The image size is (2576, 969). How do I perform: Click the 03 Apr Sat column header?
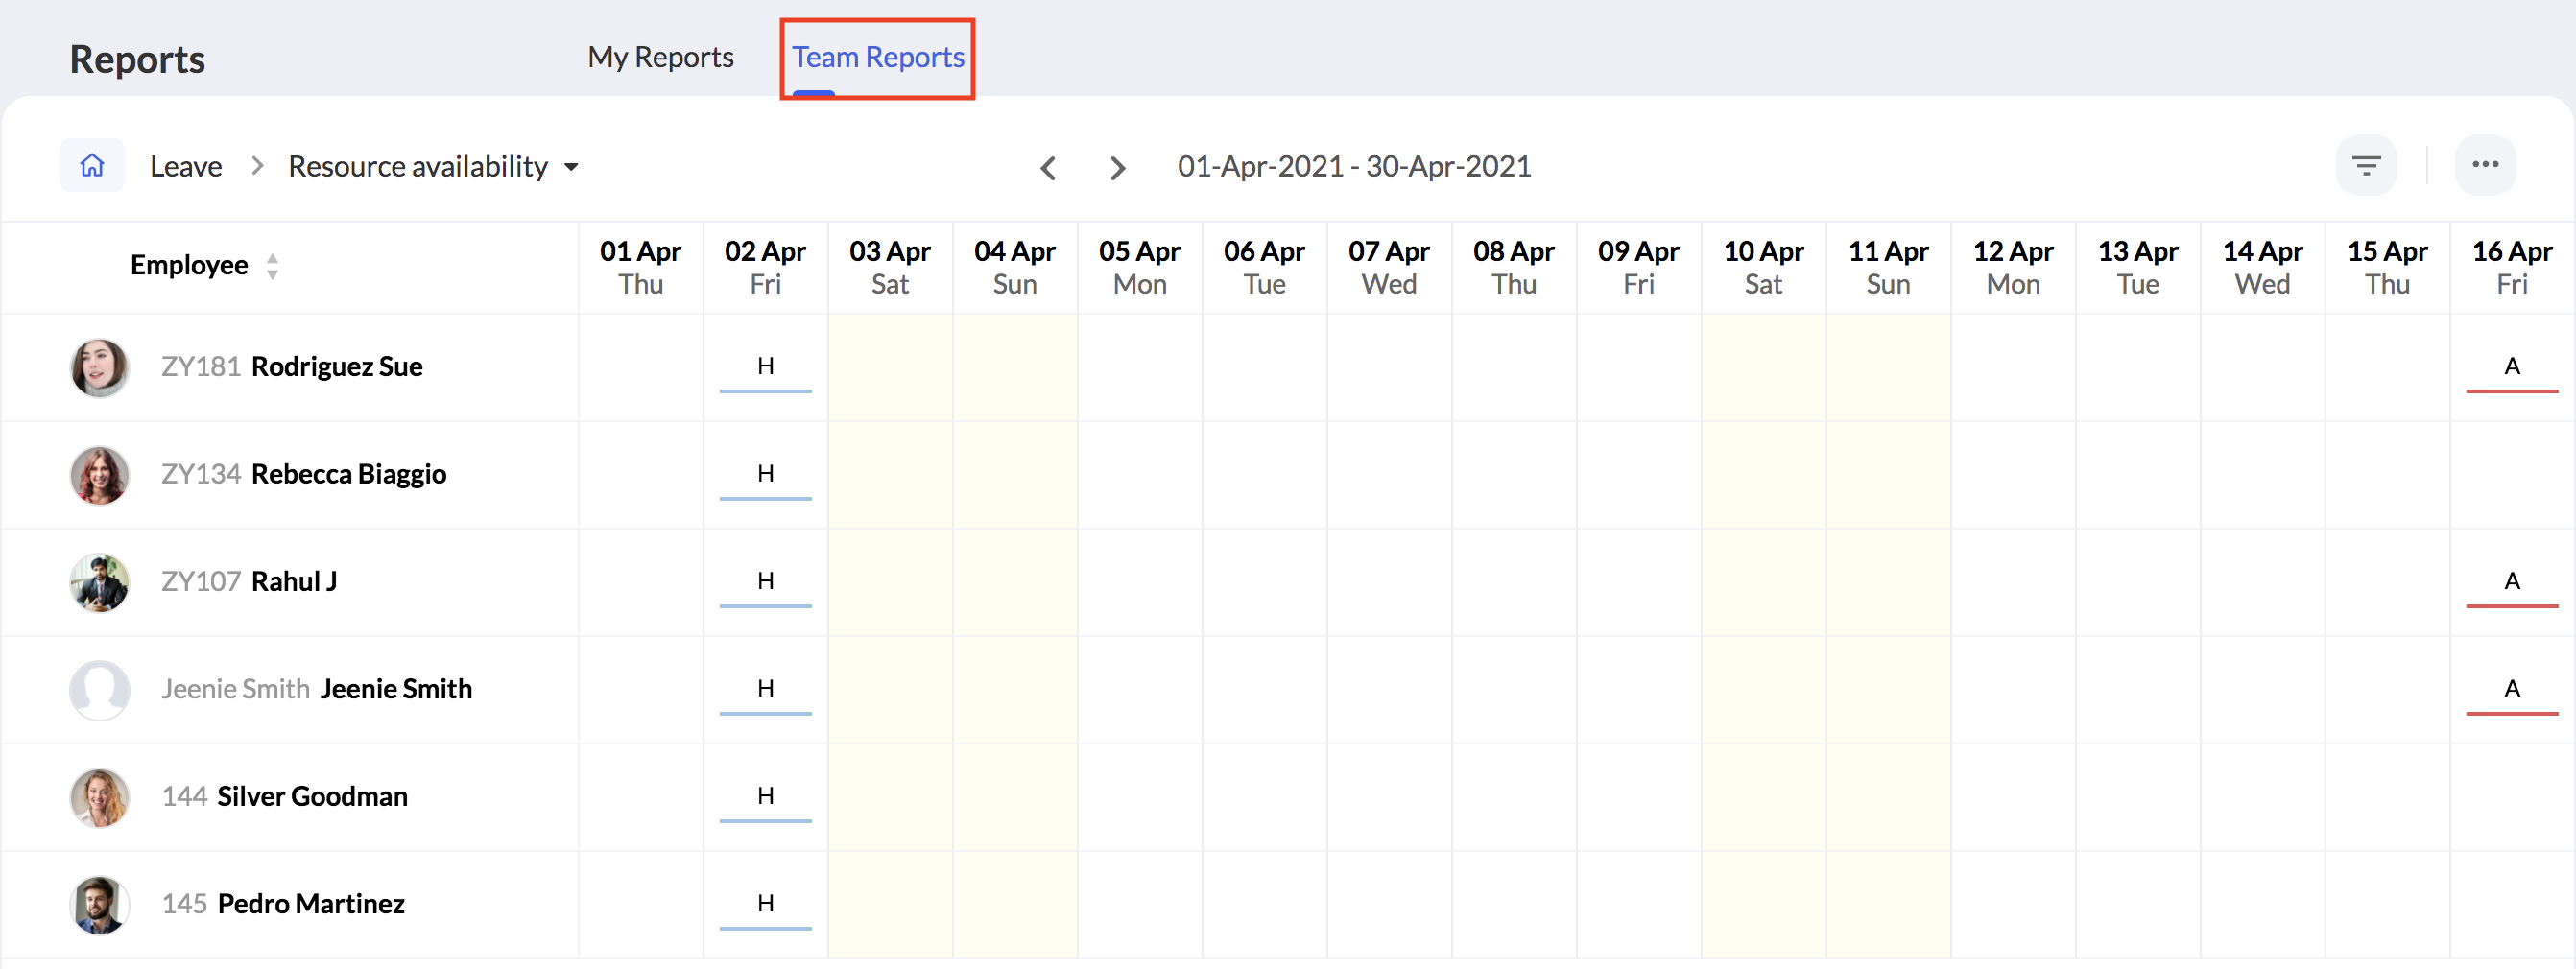coord(890,267)
